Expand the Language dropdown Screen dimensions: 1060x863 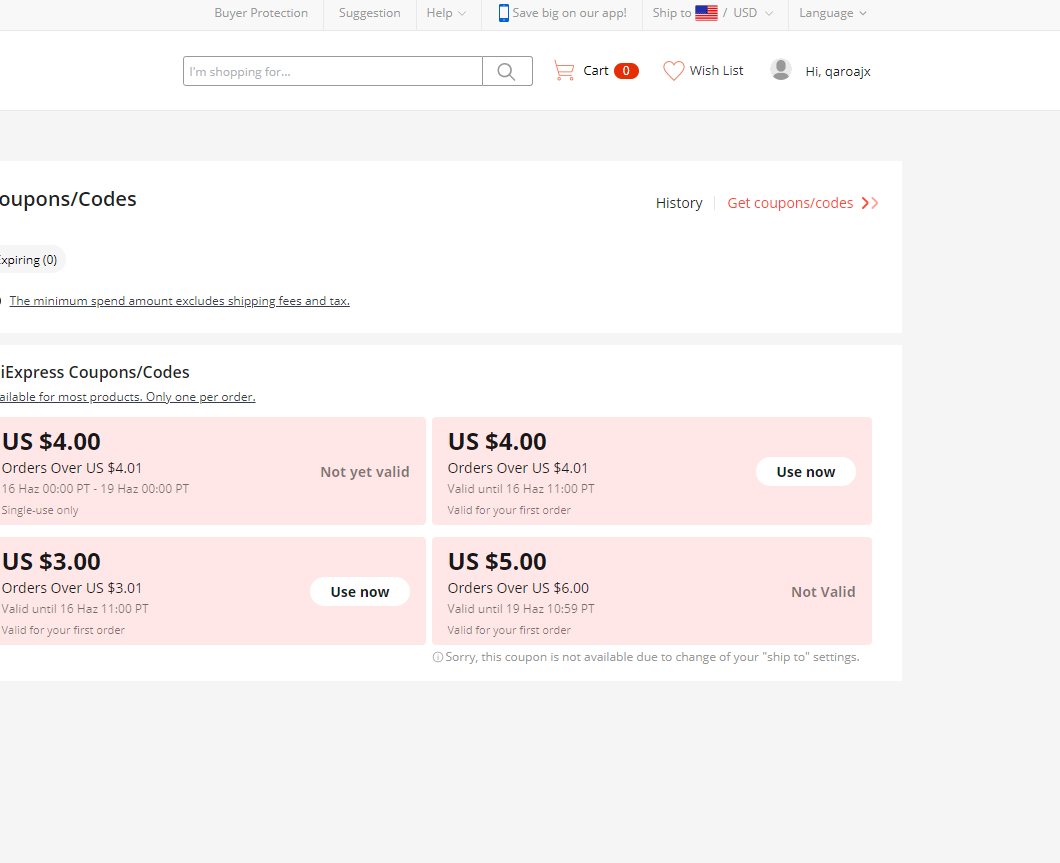(x=833, y=13)
